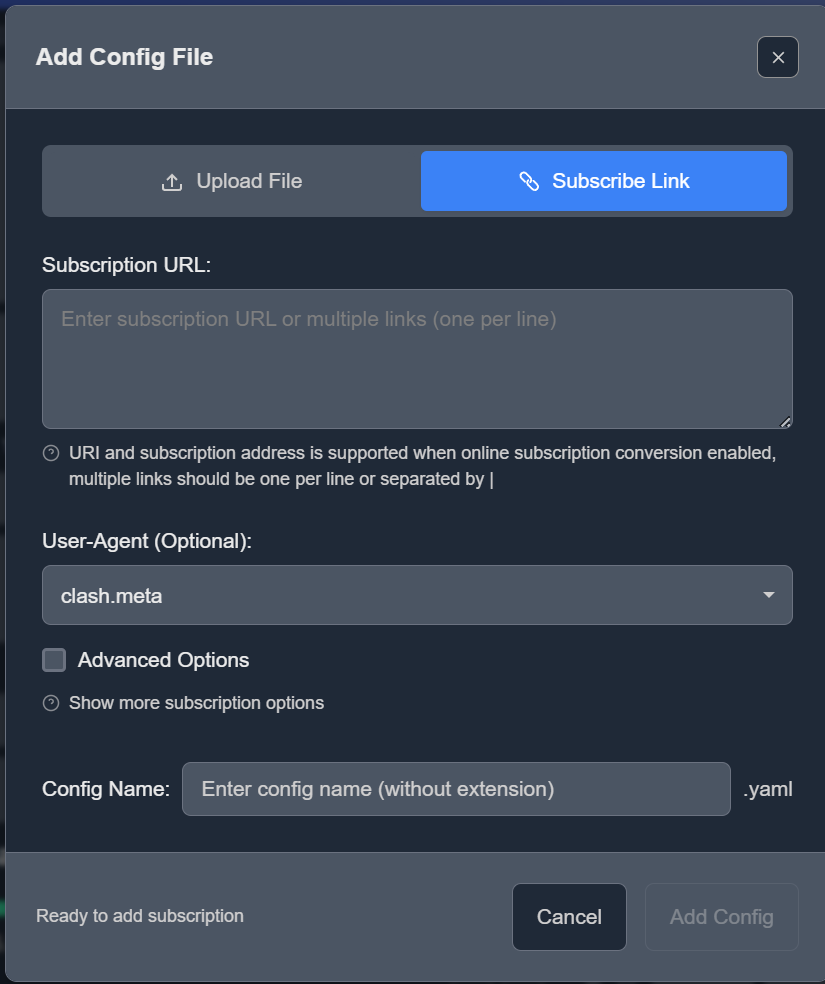
Task: Click the User-Agent dropdown arrow
Action: pos(768,595)
